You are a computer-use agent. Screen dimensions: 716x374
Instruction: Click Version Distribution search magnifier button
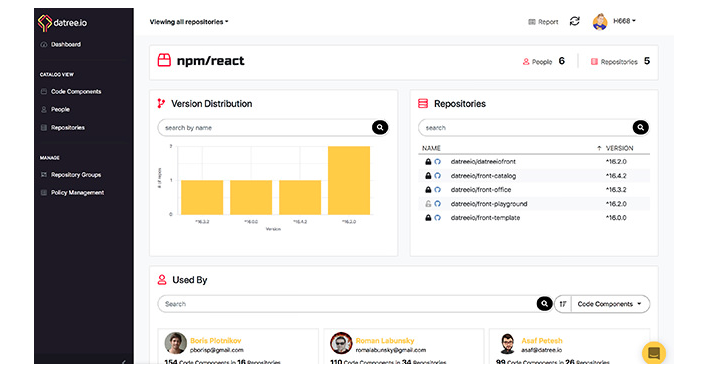[380, 127]
